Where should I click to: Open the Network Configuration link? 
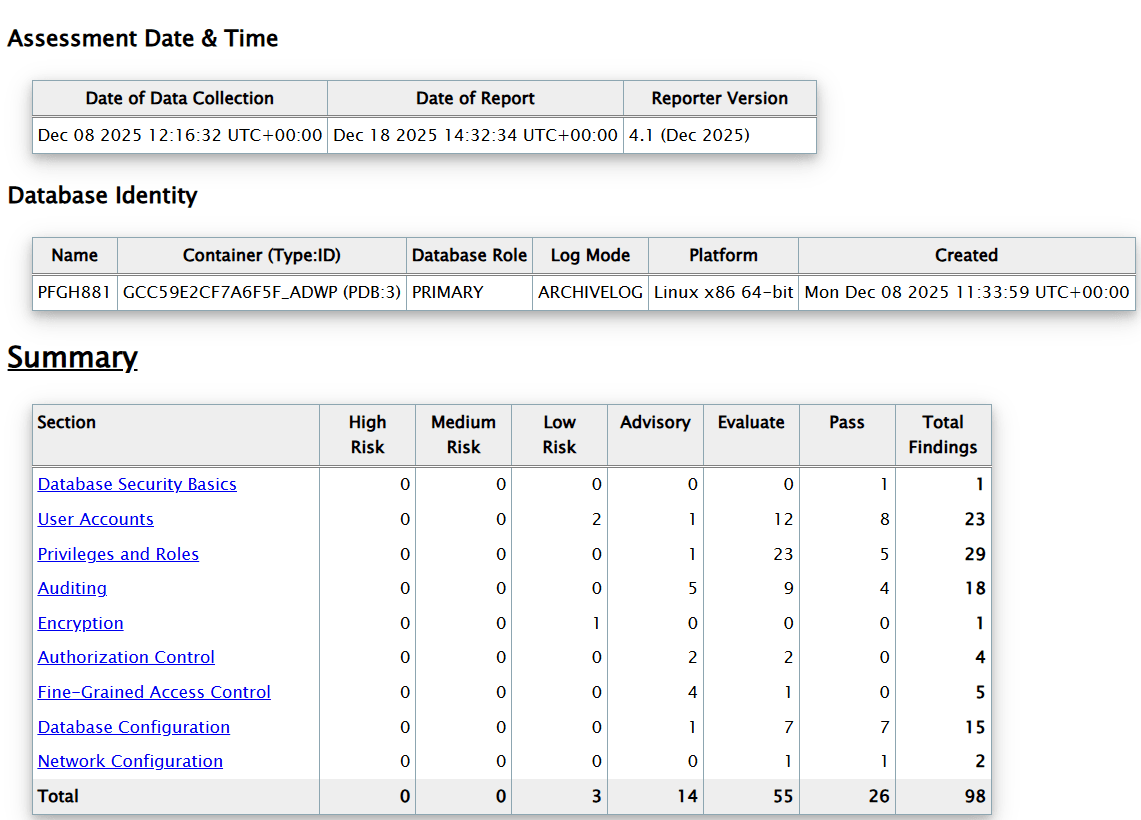click(130, 761)
